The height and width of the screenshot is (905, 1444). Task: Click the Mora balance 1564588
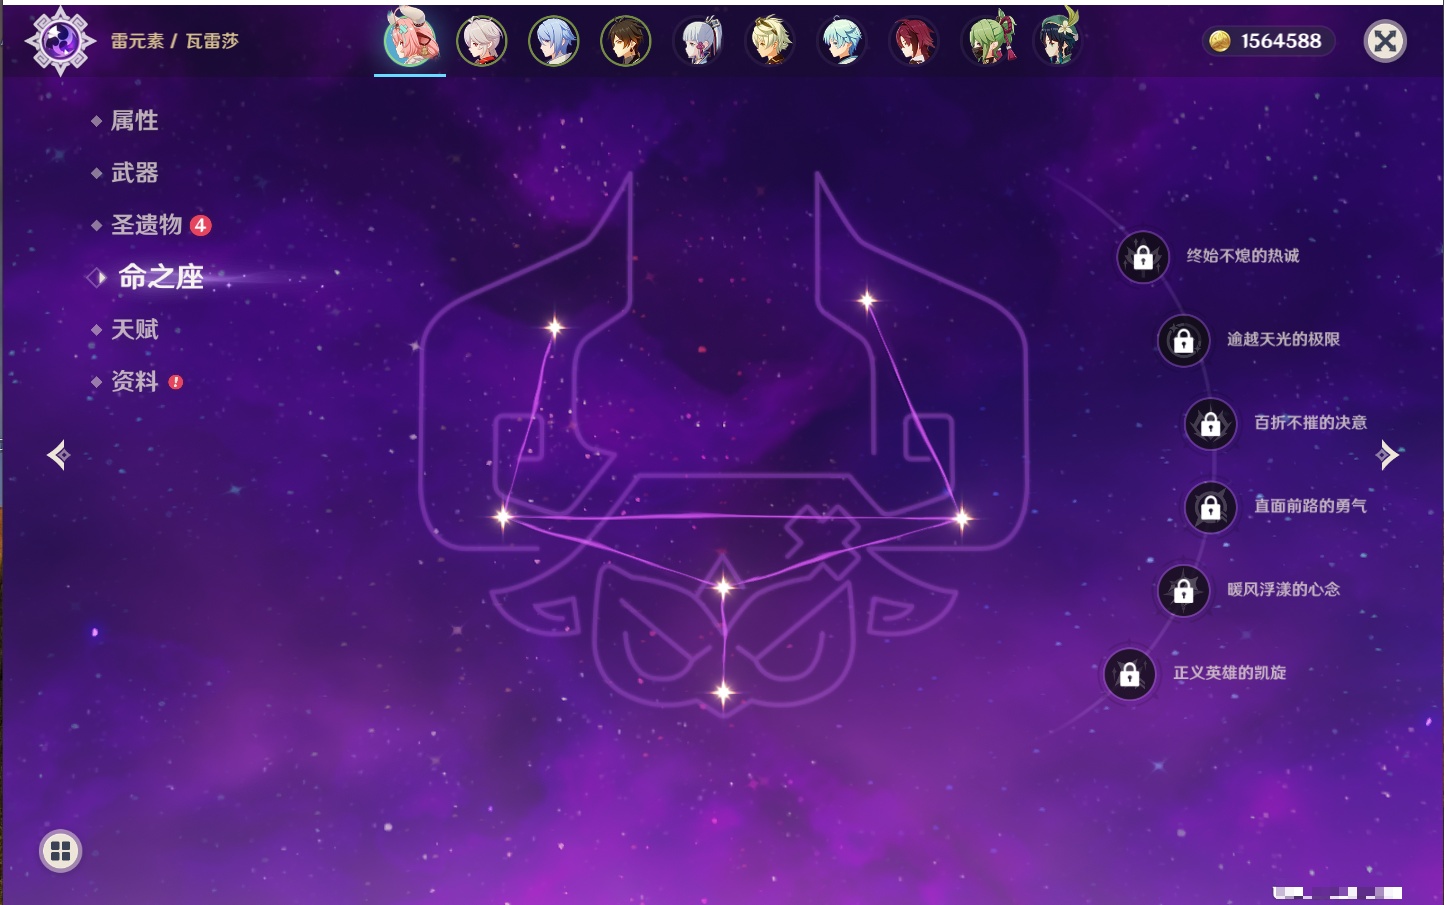pos(1268,41)
